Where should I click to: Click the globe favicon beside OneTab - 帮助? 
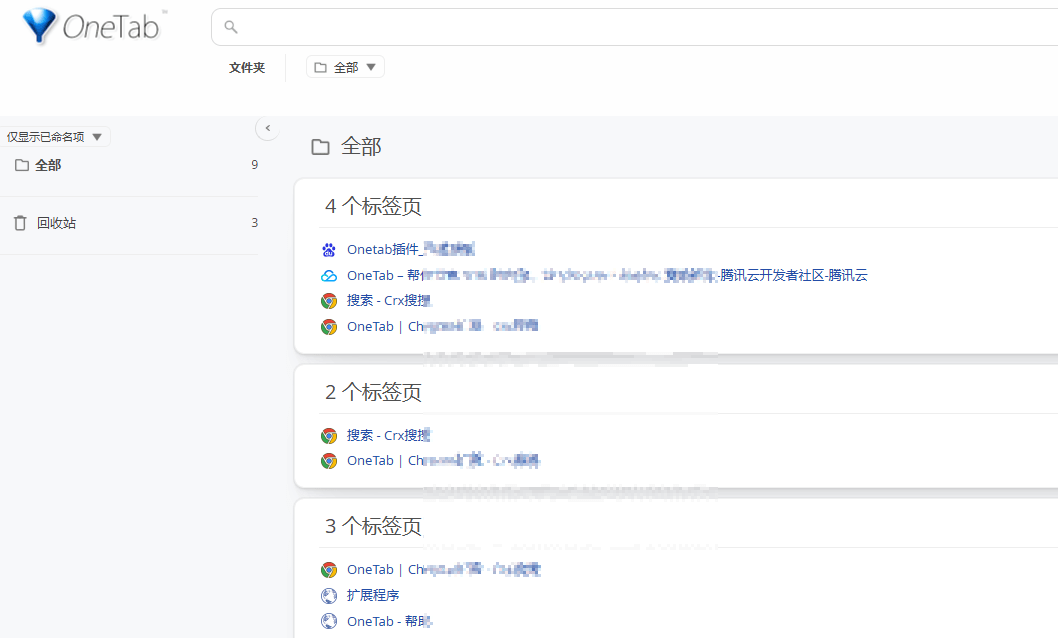tap(329, 621)
